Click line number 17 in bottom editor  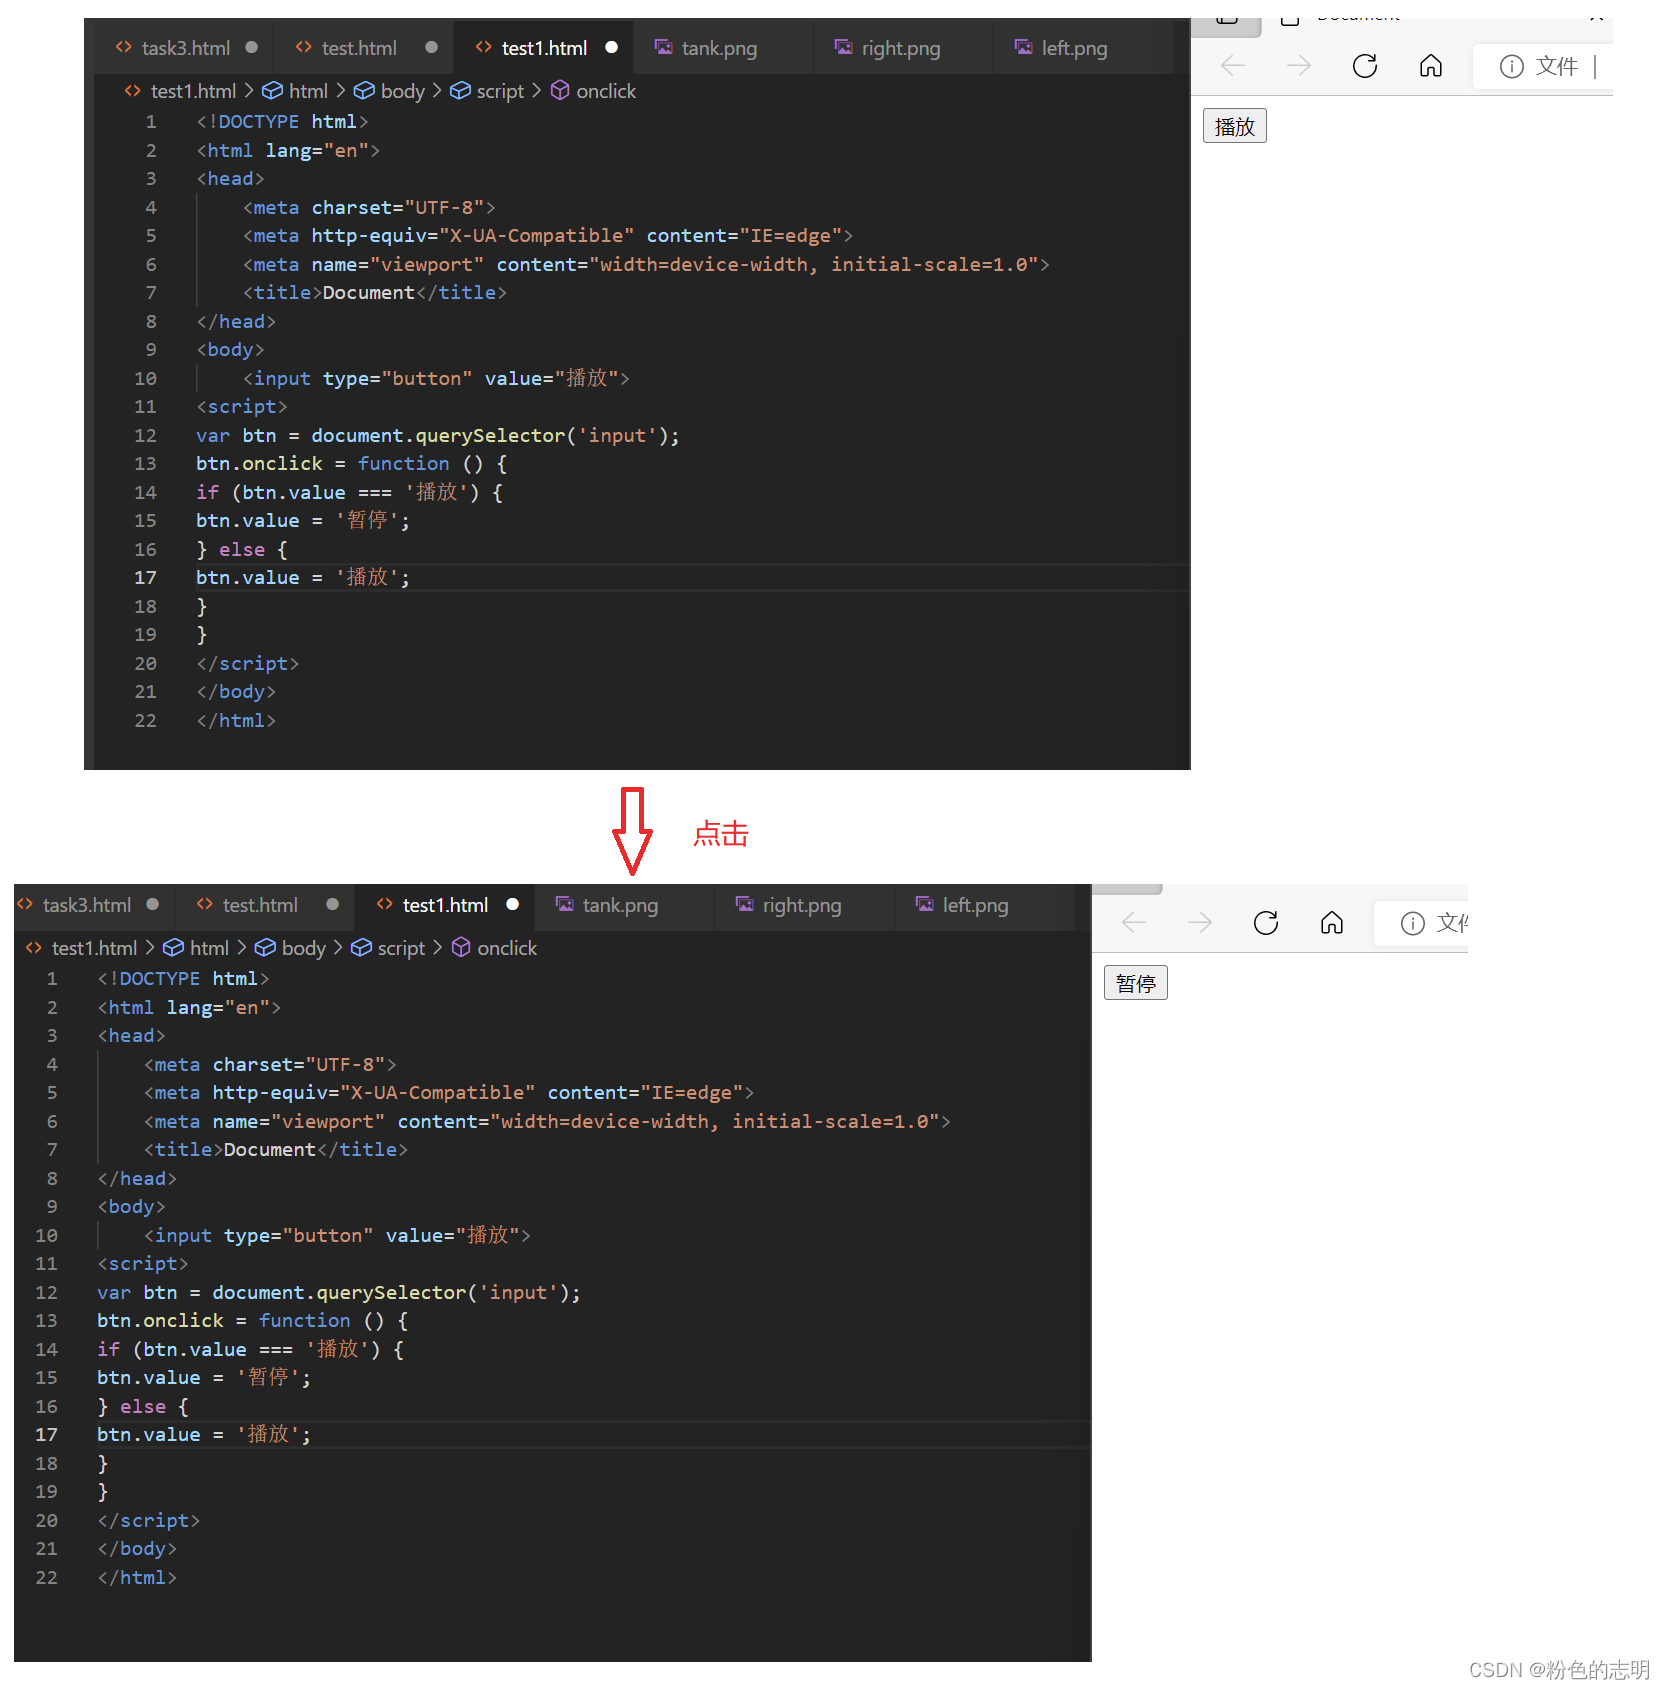(x=46, y=1434)
